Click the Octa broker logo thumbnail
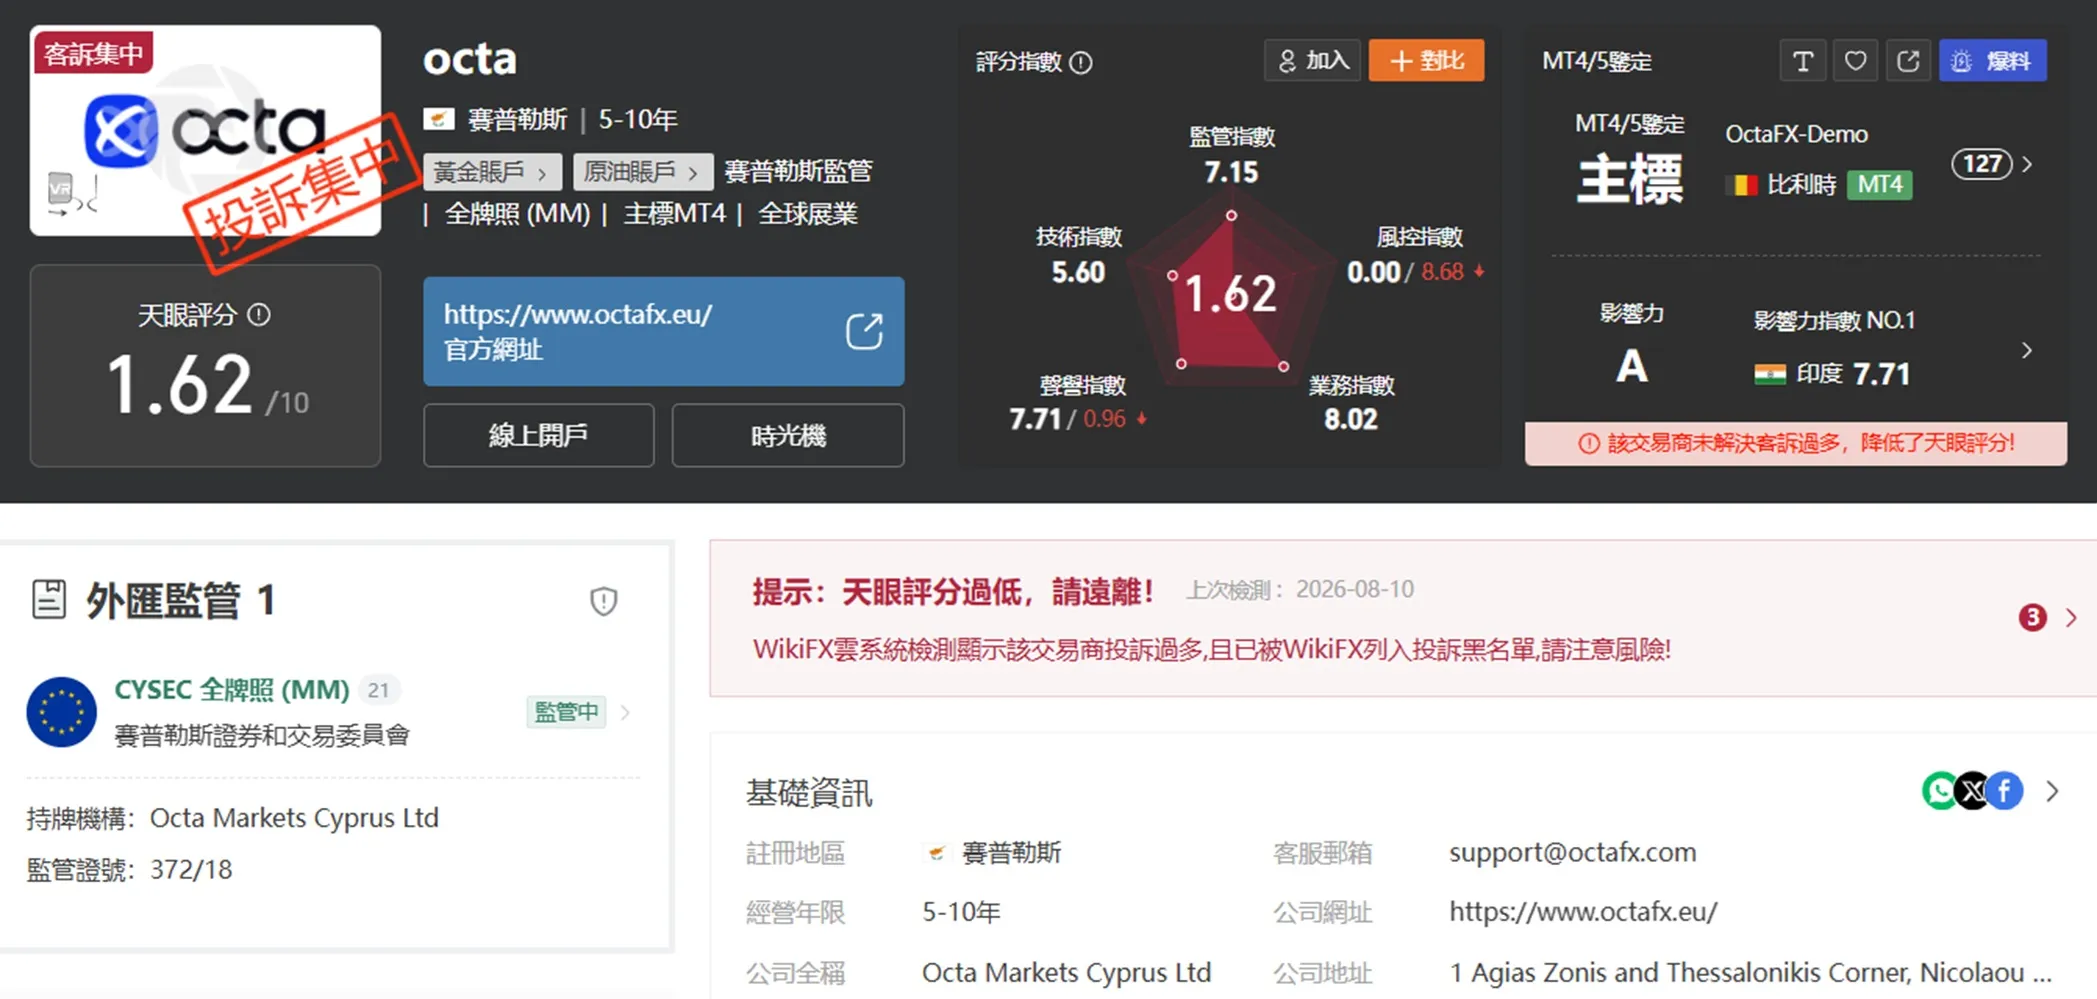This screenshot has width=2097, height=999. (205, 131)
